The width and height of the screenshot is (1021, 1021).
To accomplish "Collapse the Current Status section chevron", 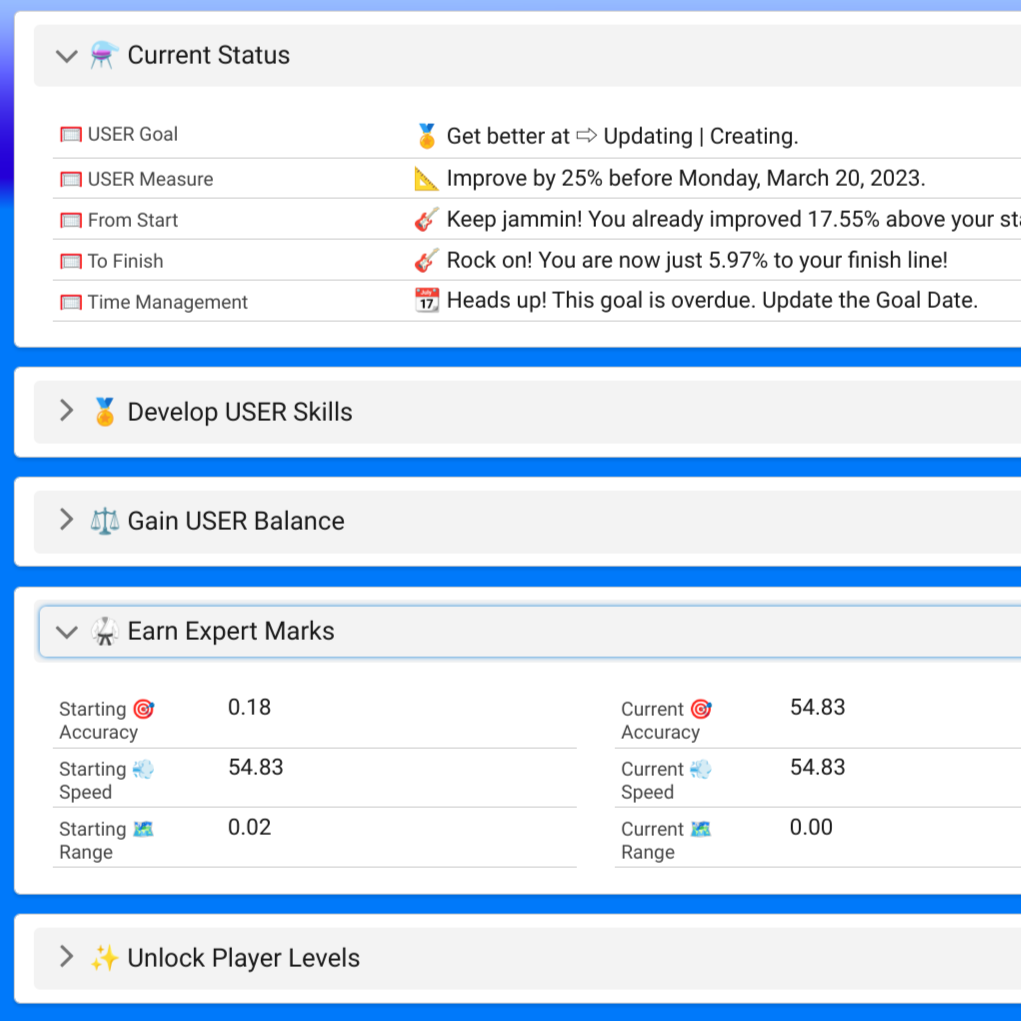I will pyautogui.click(x=66, y=56).
